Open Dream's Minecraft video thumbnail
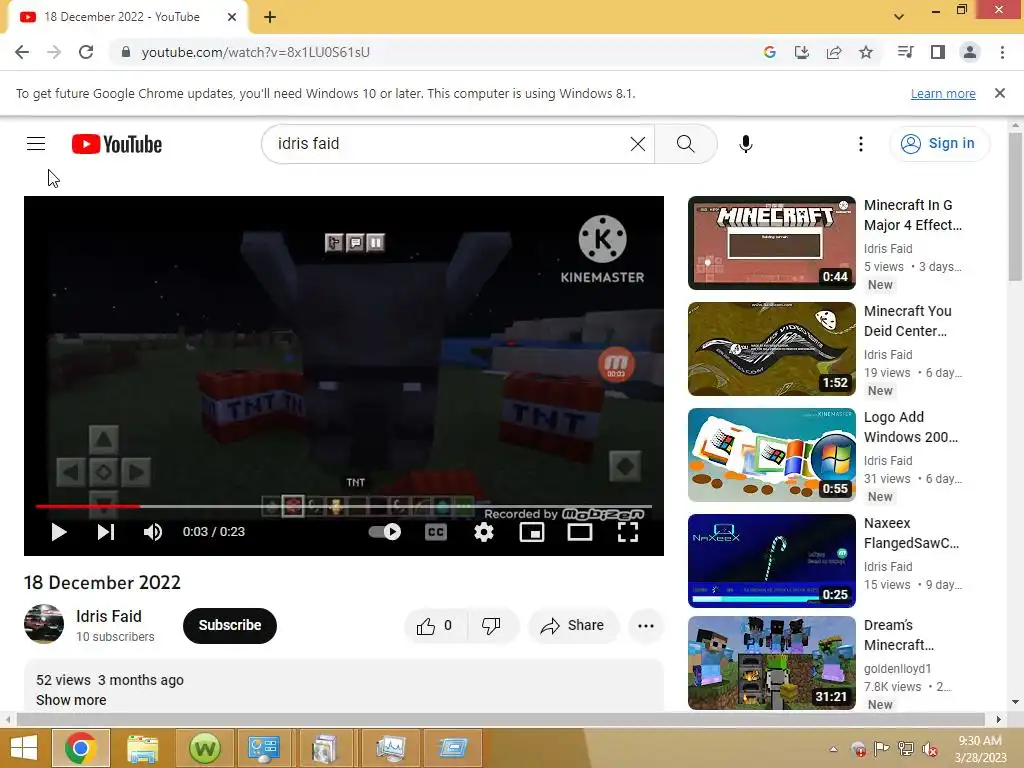The height and width of the screenshot is (768, 1024). [x=772, y=663]
